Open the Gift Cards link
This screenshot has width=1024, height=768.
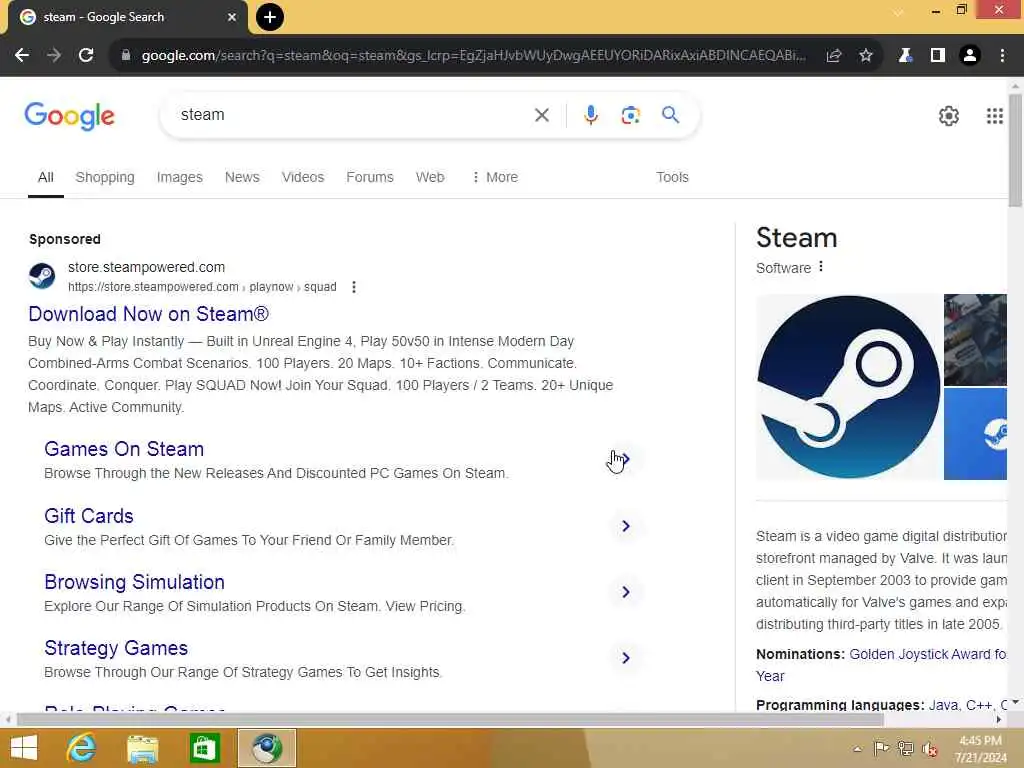click(89, 516)
